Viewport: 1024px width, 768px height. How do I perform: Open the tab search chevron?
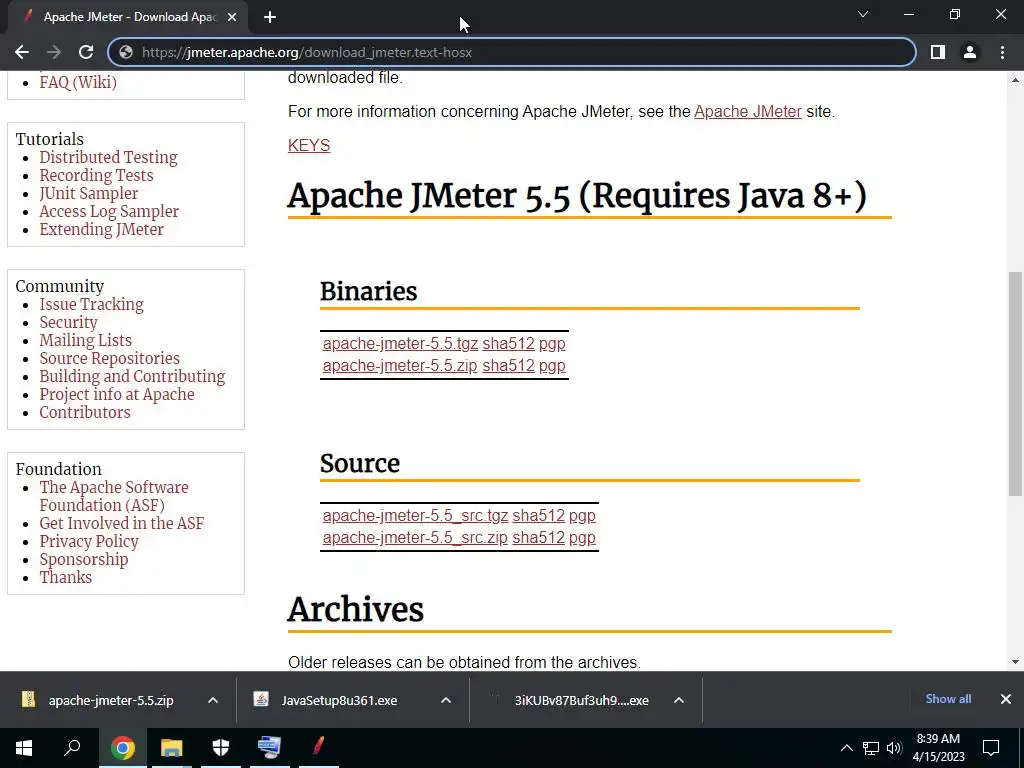click(x=863, y=14)
